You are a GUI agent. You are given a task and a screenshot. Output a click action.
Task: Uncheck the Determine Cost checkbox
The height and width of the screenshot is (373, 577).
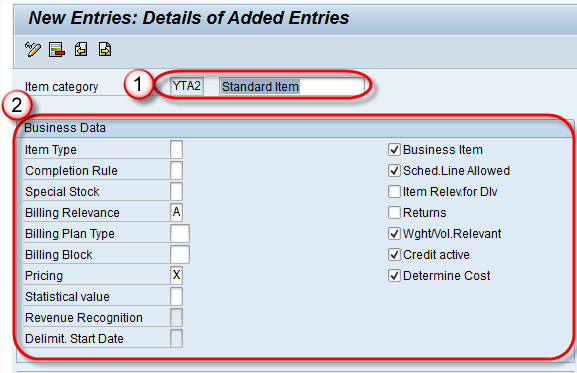[x=394, y=276]
